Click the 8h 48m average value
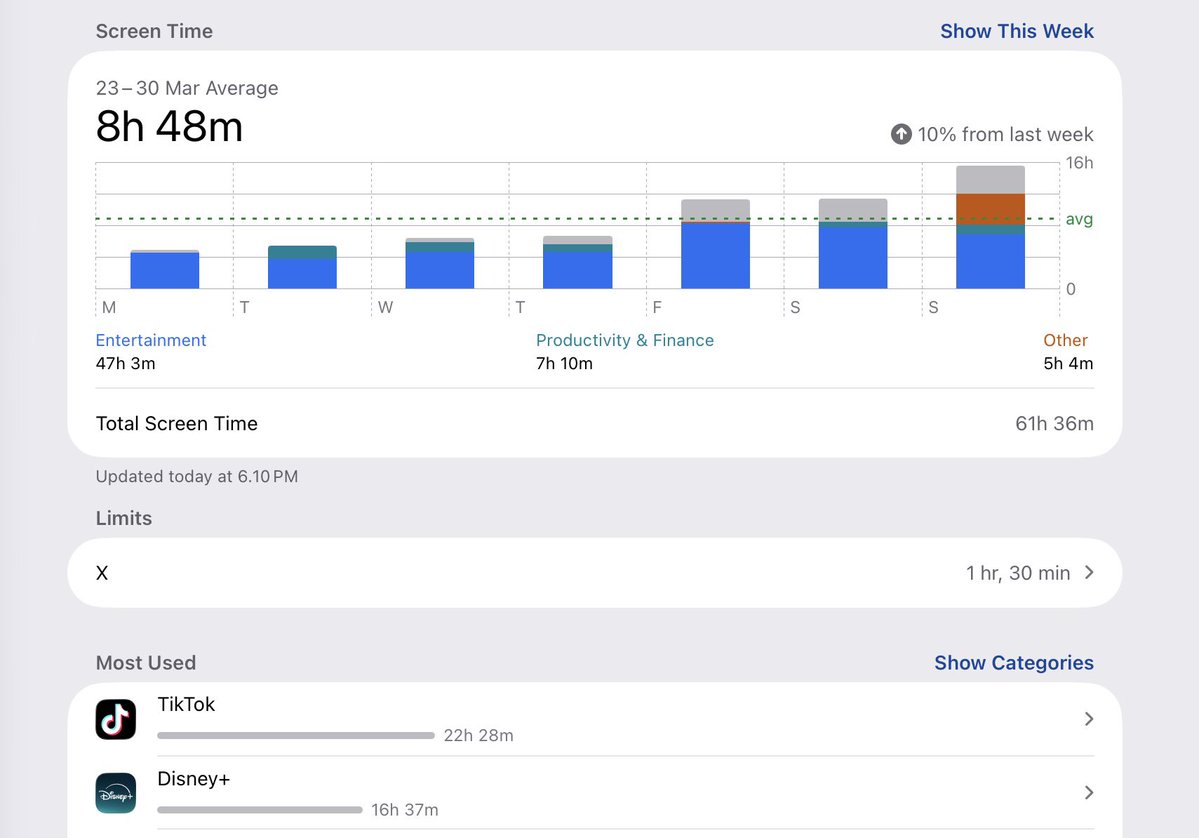 (169, 127)
